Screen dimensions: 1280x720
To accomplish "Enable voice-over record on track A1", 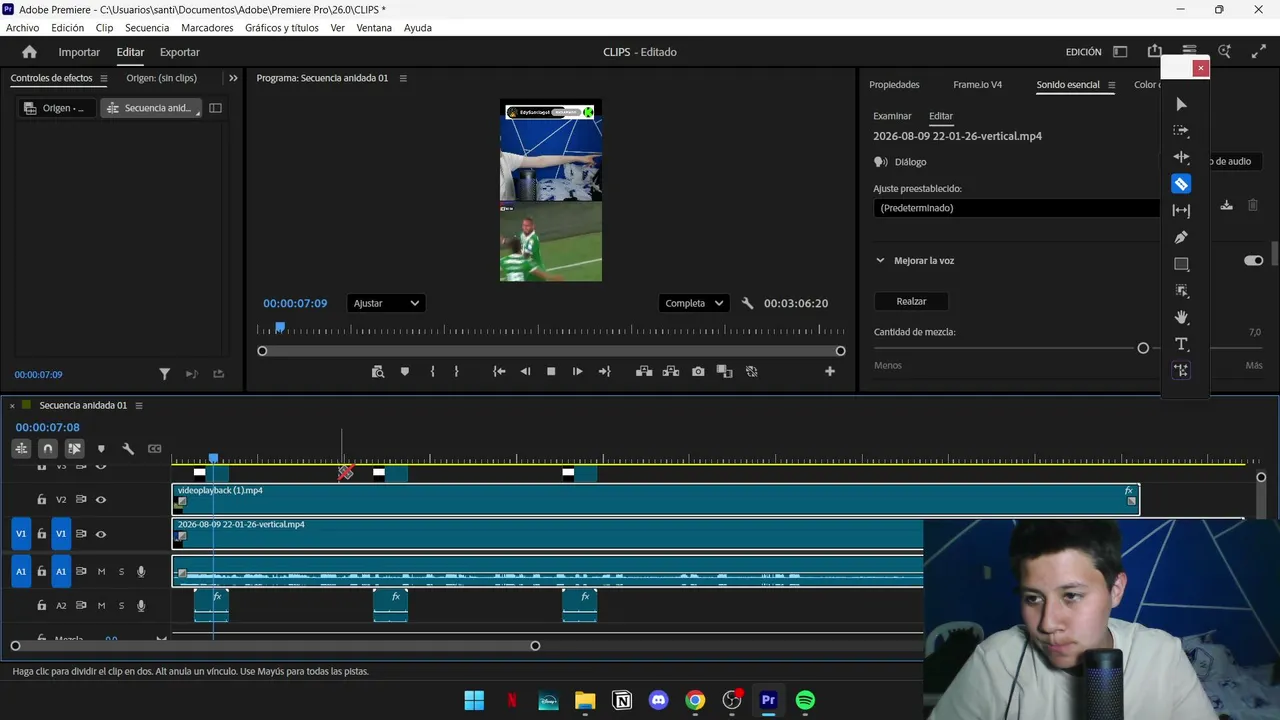I will coord(141,572).
